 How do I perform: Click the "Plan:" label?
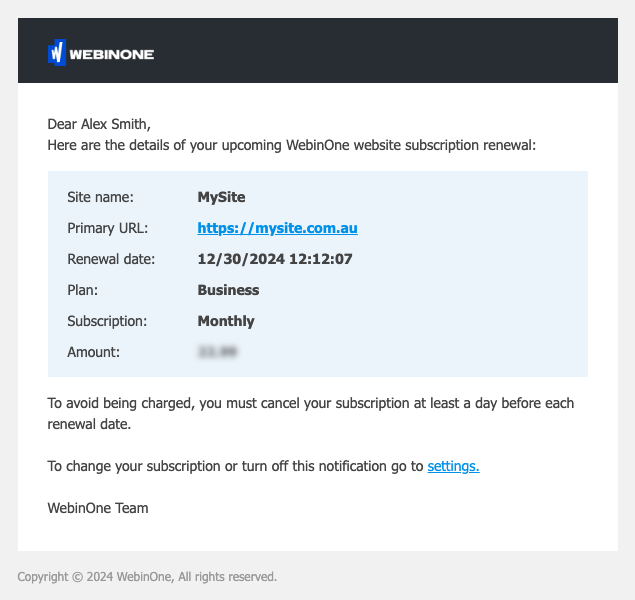click(83, 290)
